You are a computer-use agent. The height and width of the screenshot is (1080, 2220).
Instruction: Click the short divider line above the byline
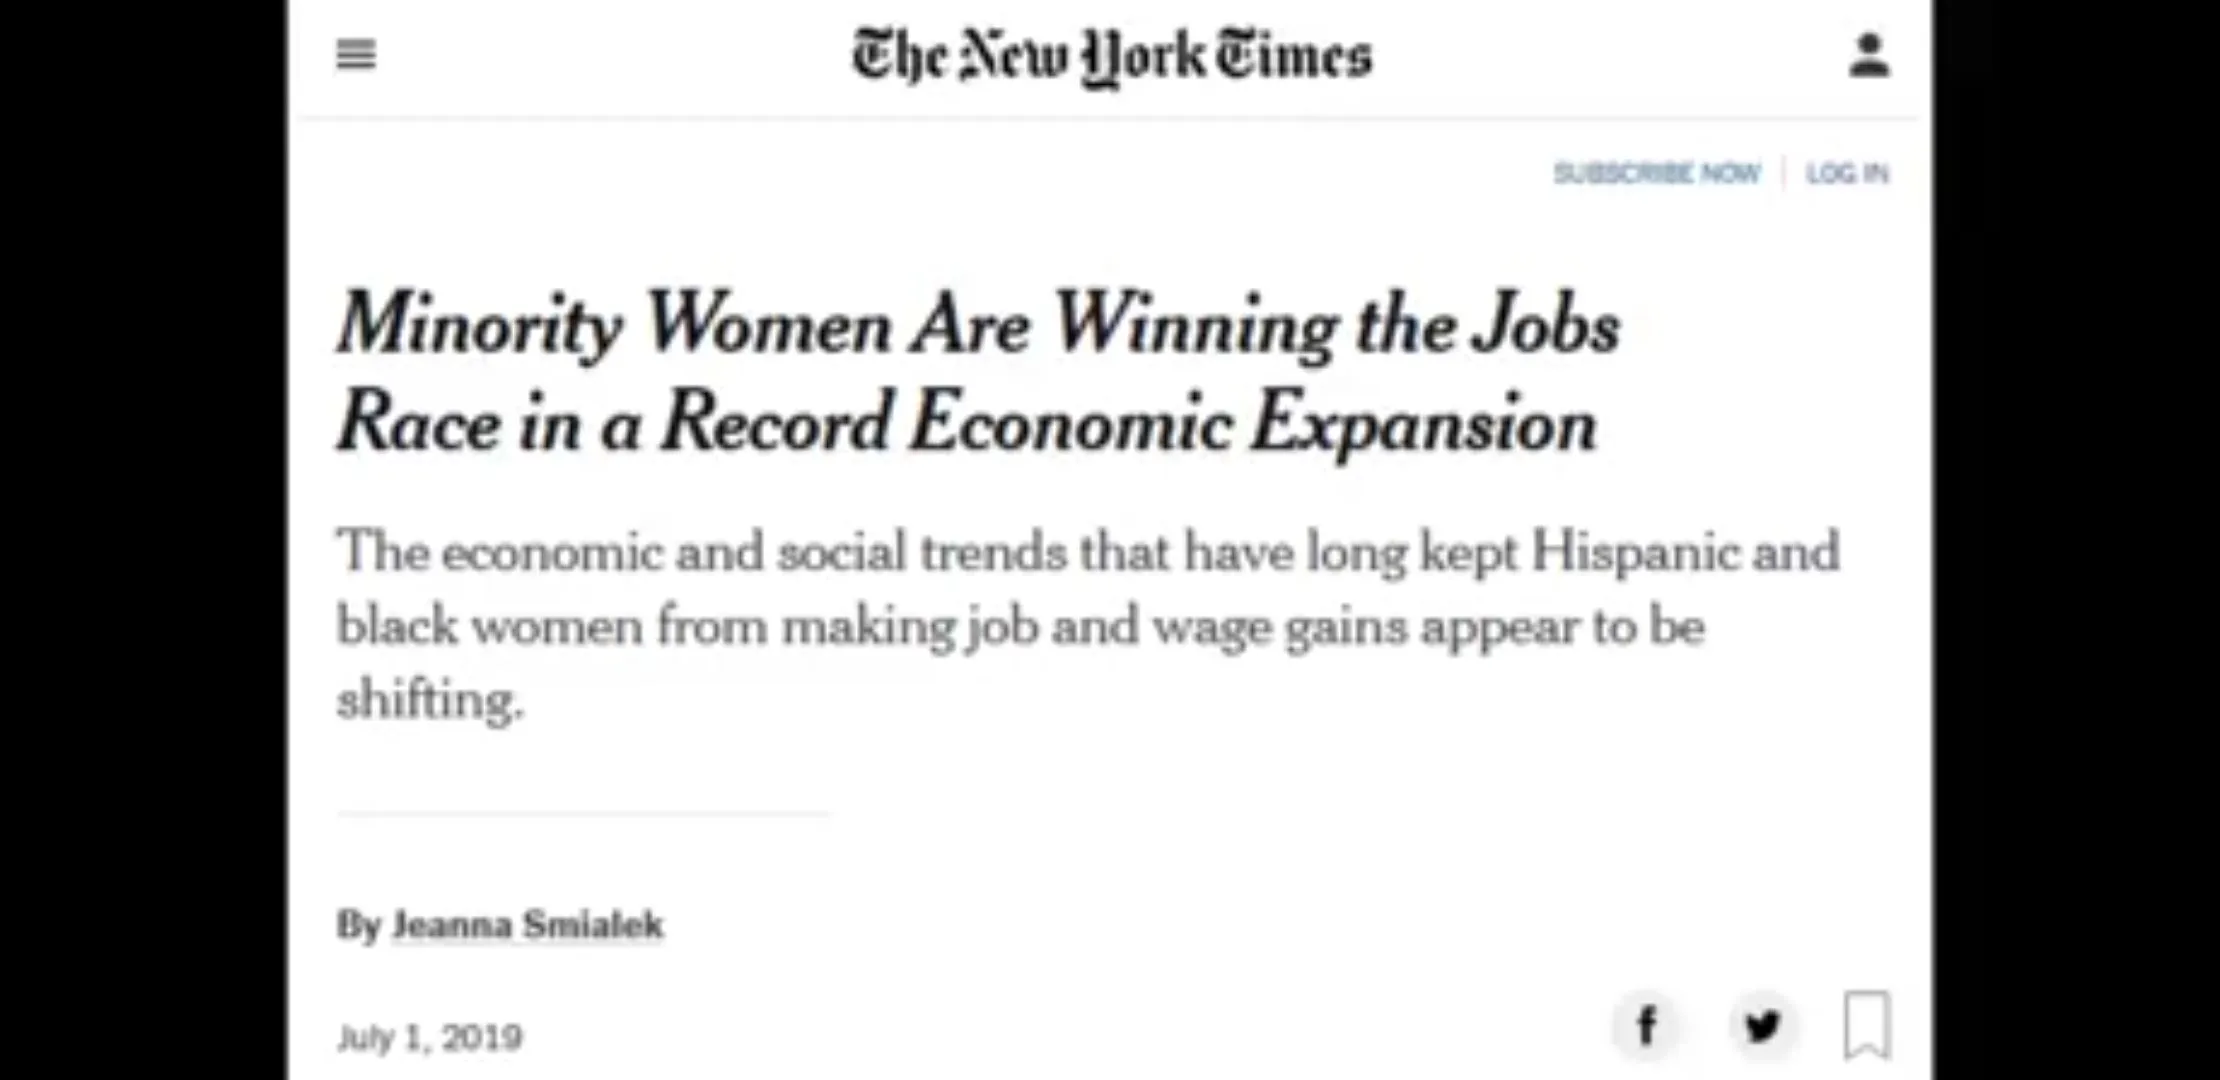pyautogui.click(x=583, y=814)
